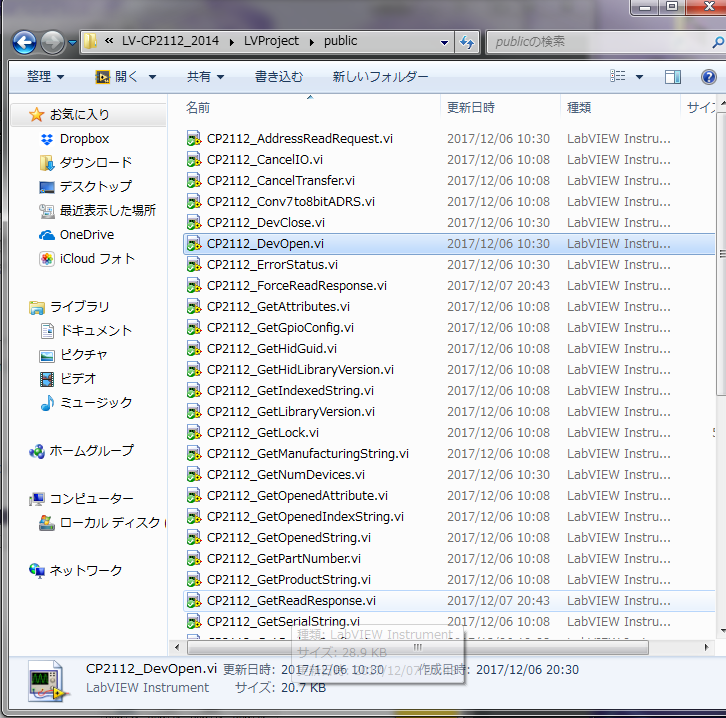
Task: Open ダウンロード folder in favorites
Action: click(95, 162)
